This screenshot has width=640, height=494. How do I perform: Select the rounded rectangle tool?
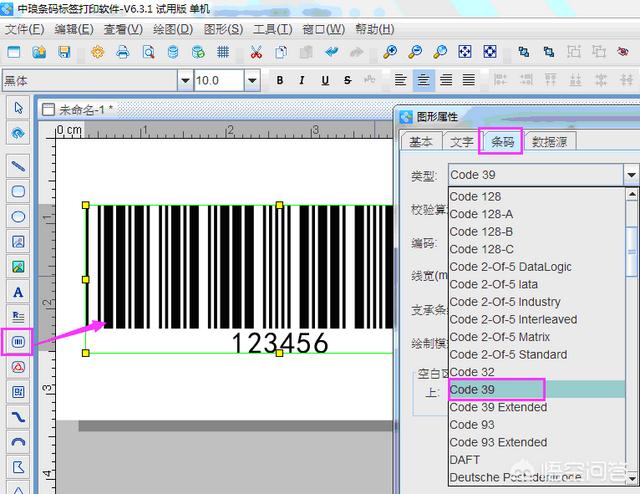pos(18,191)
